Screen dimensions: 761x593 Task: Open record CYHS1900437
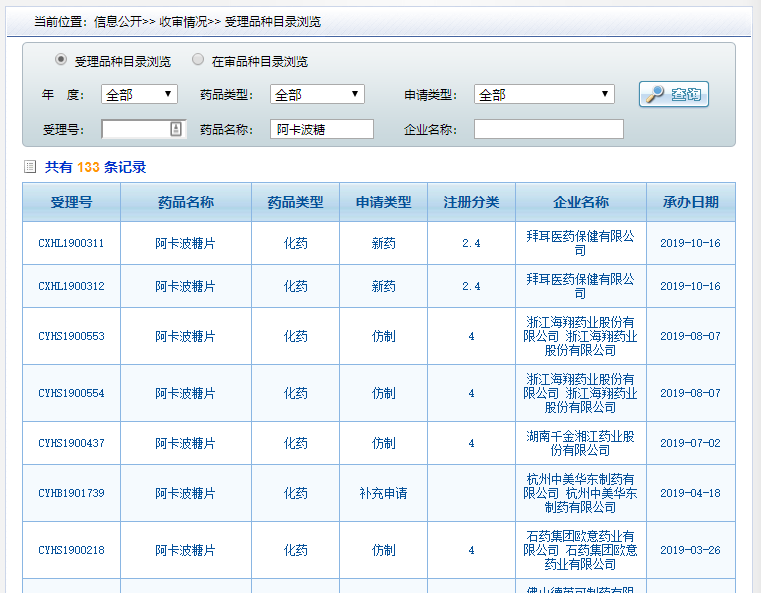[x=71, y=443]
